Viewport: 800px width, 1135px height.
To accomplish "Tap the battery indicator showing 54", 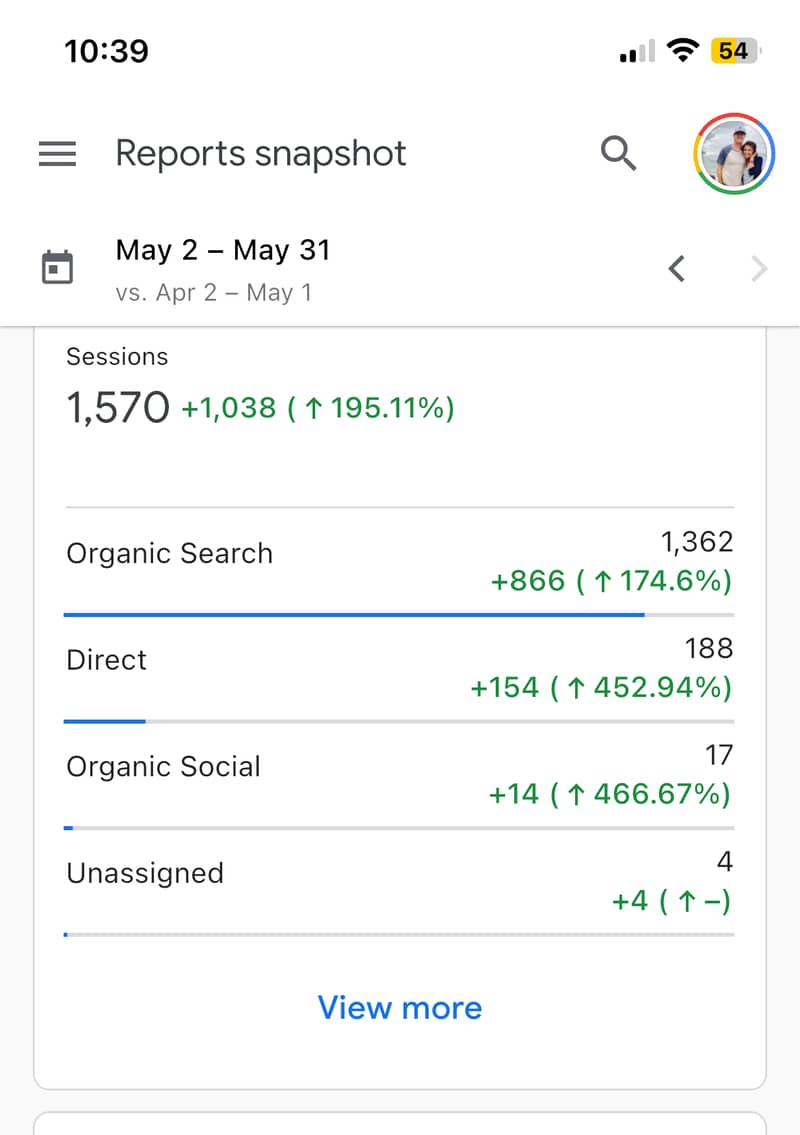I will [736, 51].
